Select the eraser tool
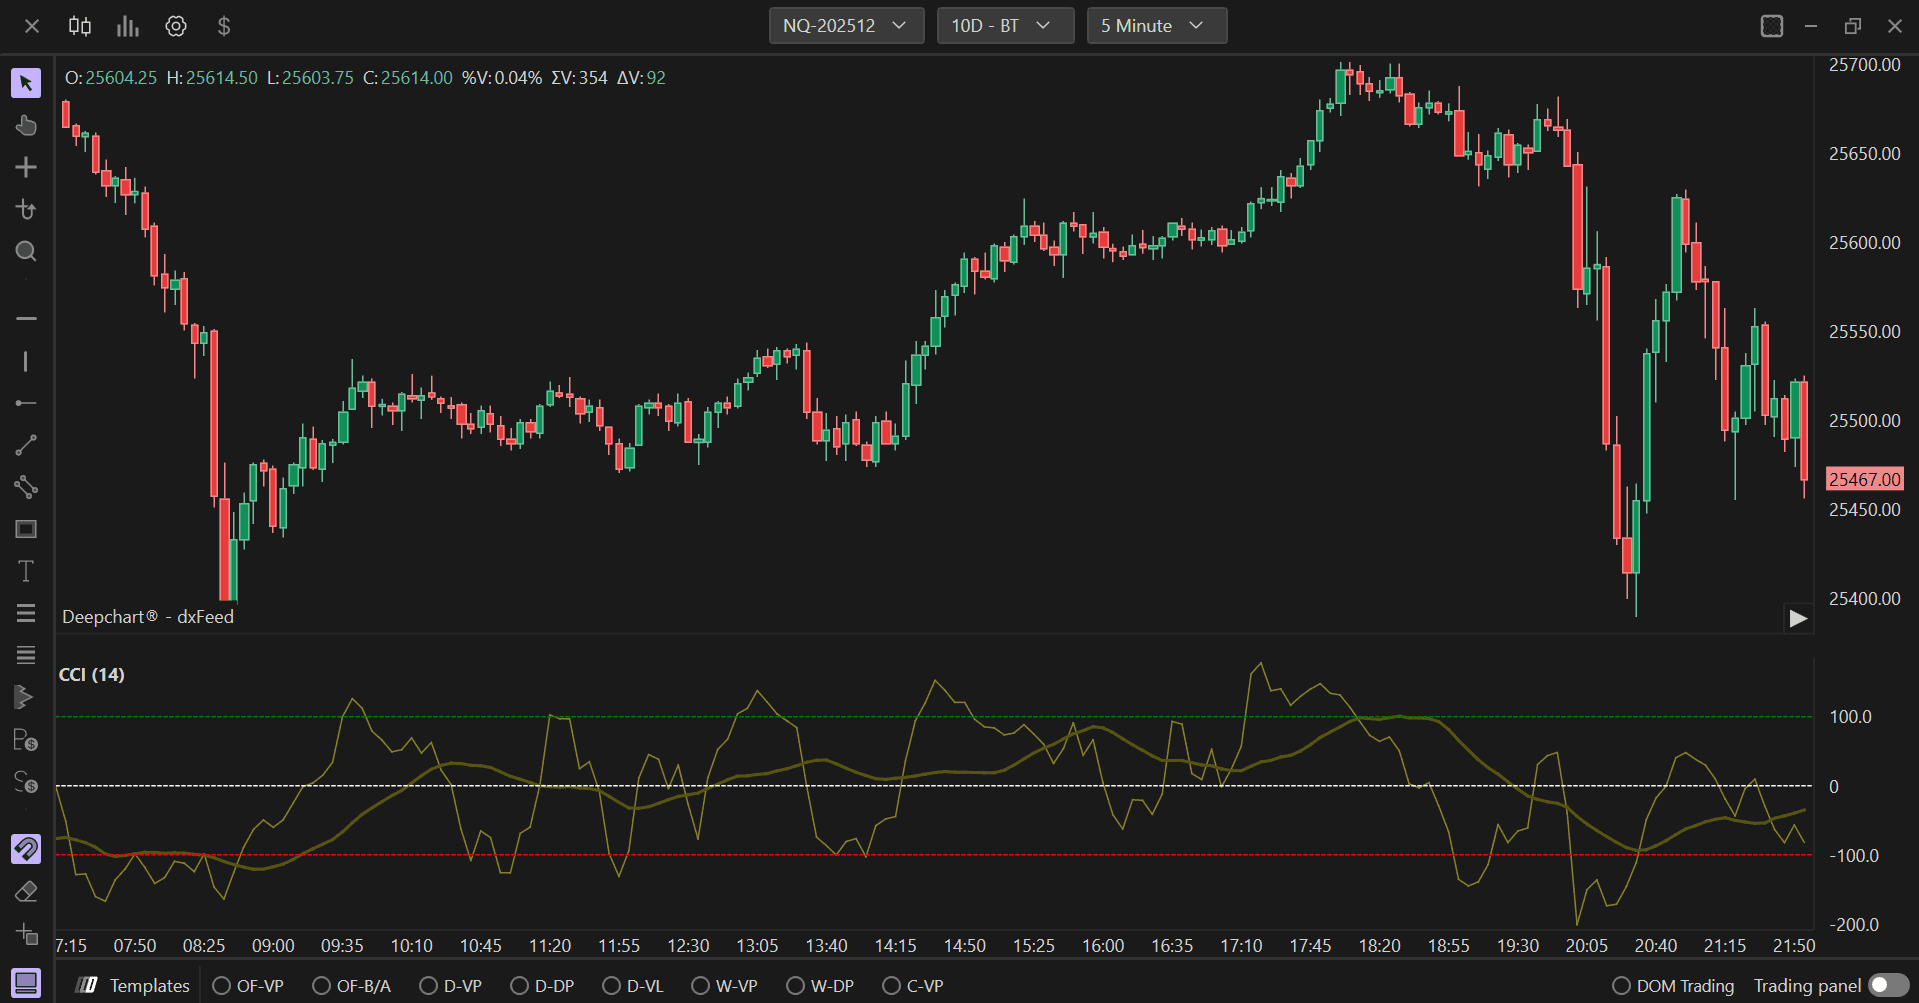 coord(26,891)
